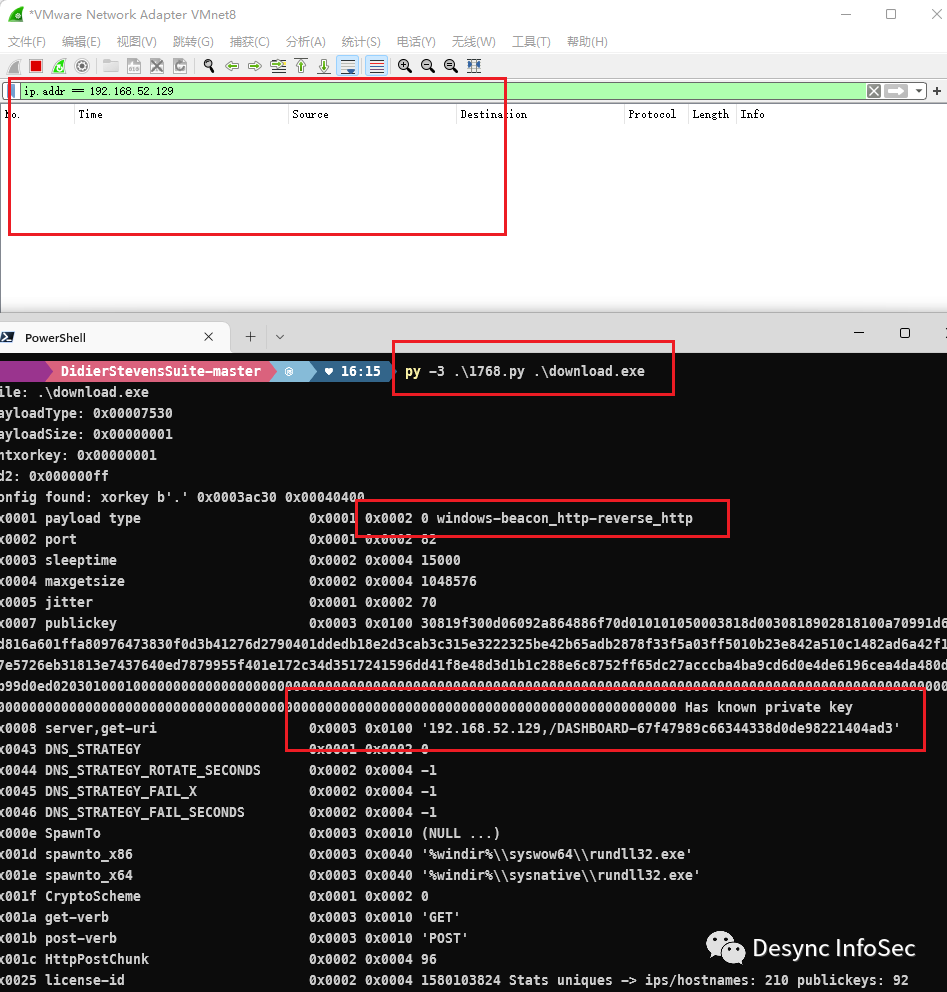The image size is (947, 992).
Task: Click the 'sleeptime' value 15000
Action: (441, 561)
